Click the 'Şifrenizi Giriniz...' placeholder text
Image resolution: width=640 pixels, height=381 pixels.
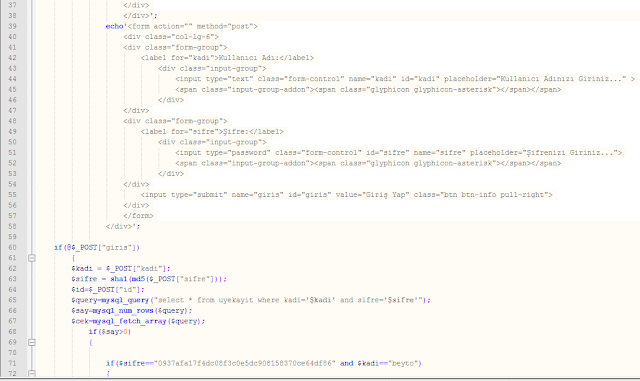pyautogui.click(x=569, y=153)
